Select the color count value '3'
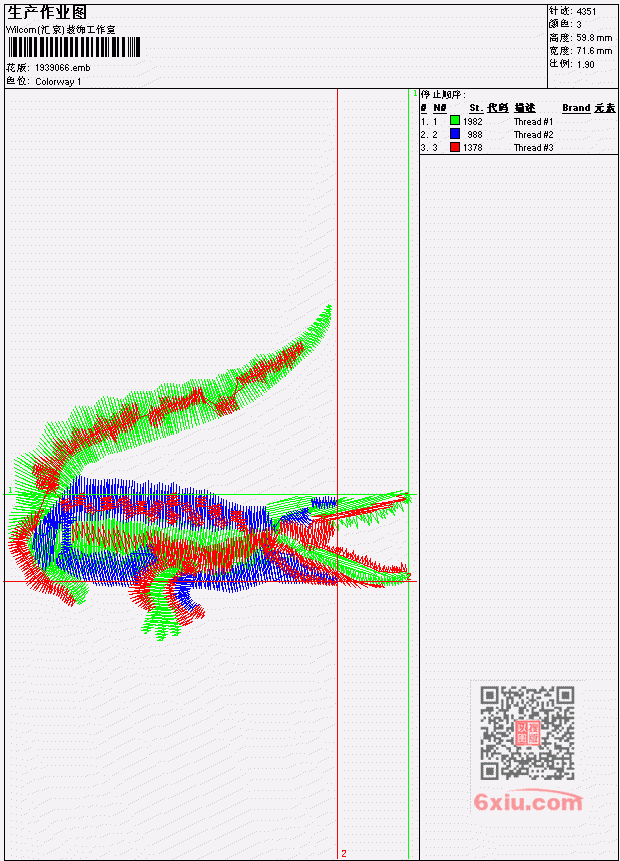The height and width of the screenshot is (861, 620). pyautogui.click(x=579, y=24)
